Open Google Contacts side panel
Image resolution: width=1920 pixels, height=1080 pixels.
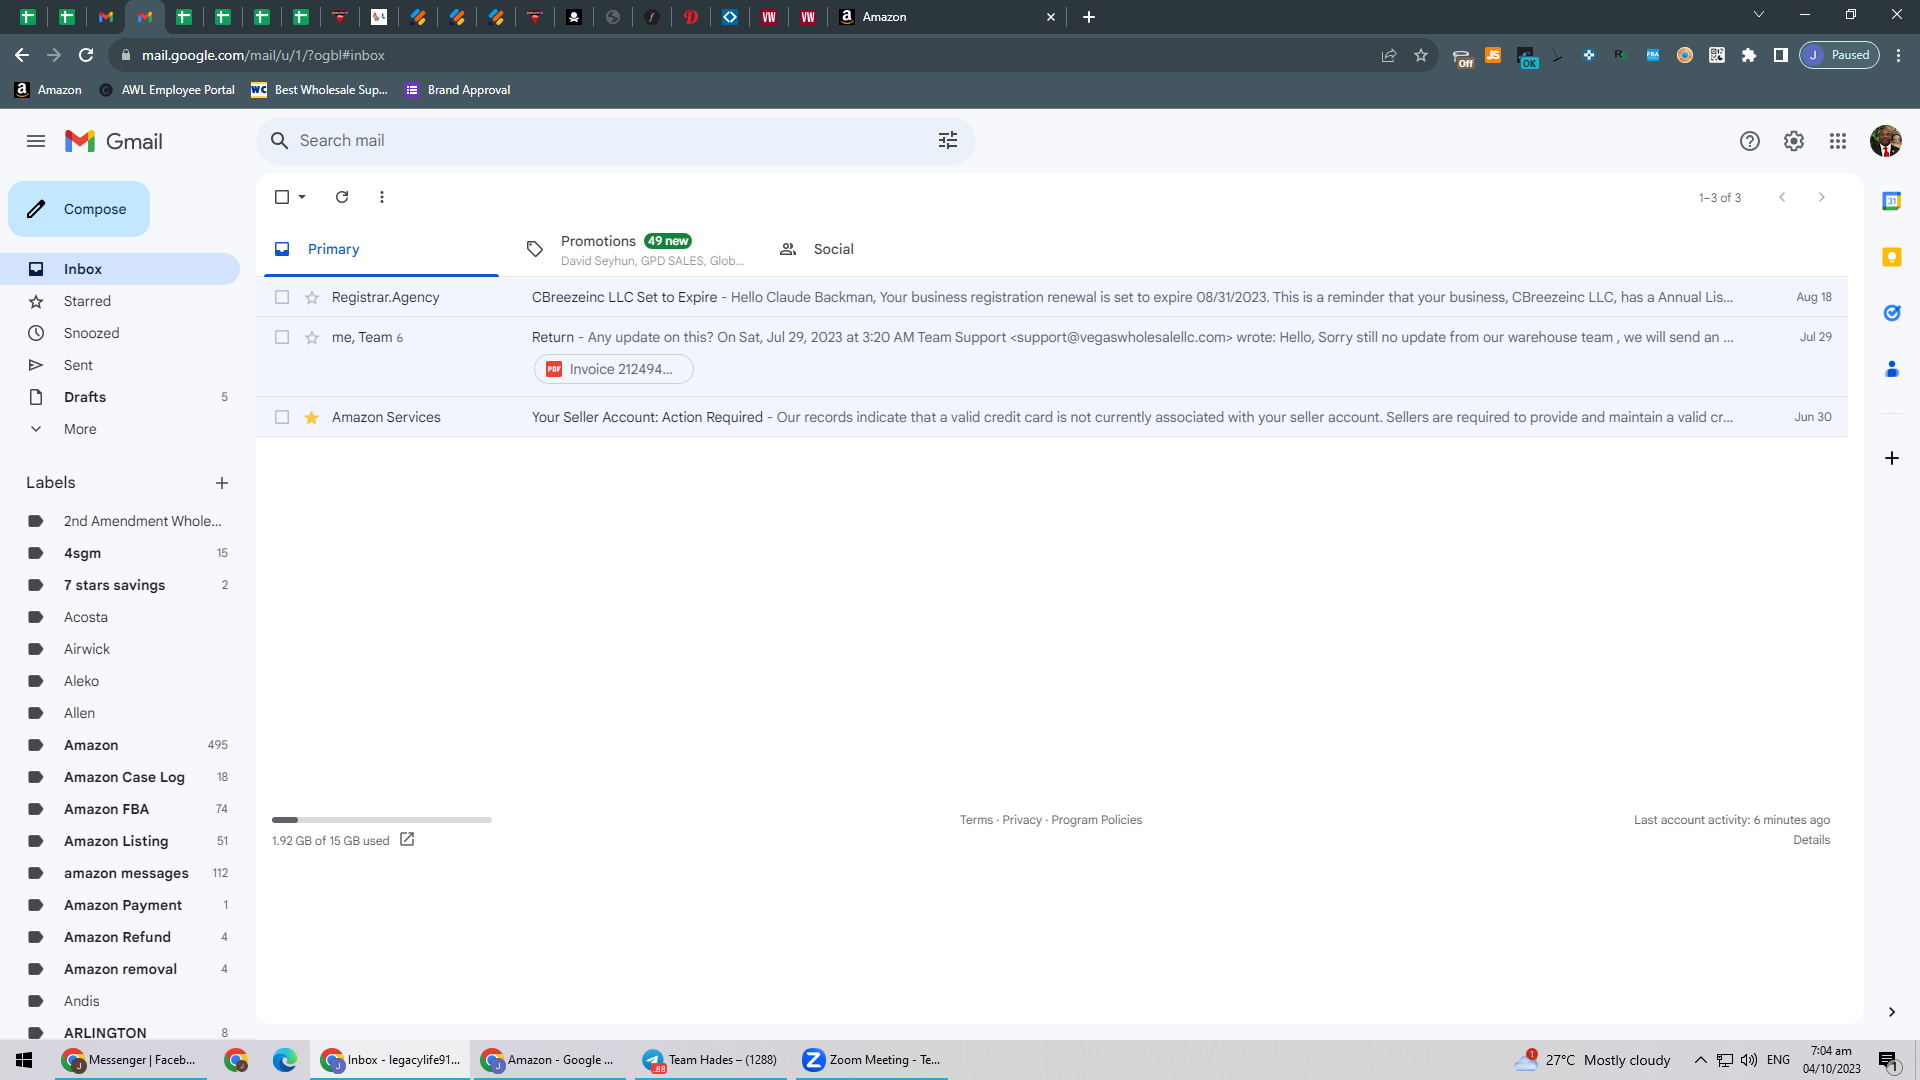1892,369
